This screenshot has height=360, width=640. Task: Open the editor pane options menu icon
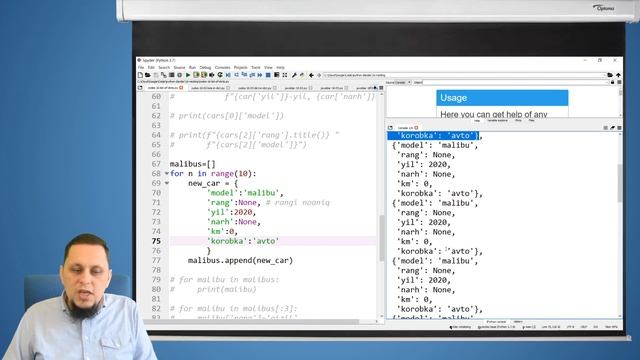[x=381, y=88]
